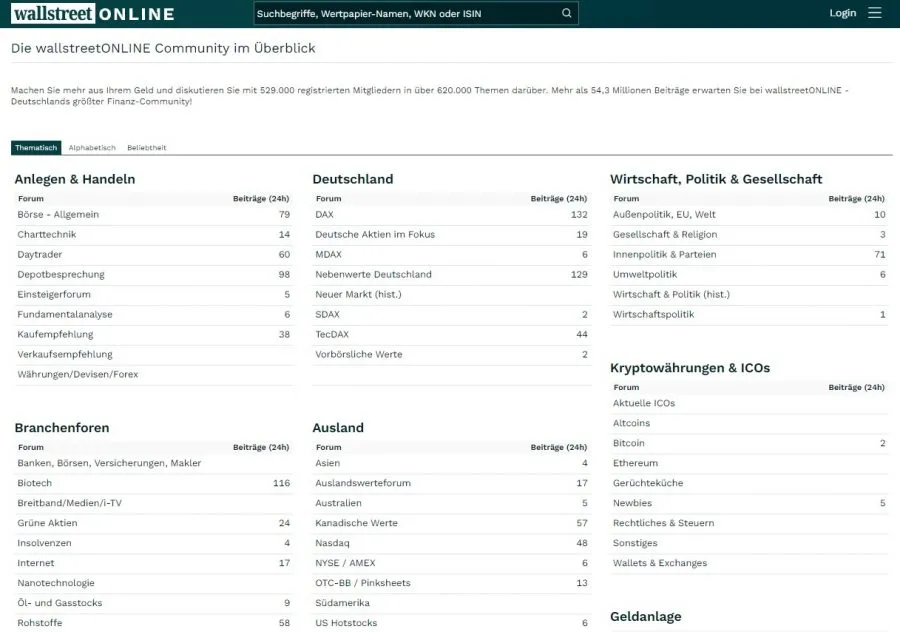Open the Nasdaq forum
The image size is (900, 632).
[x=332, y=543]
